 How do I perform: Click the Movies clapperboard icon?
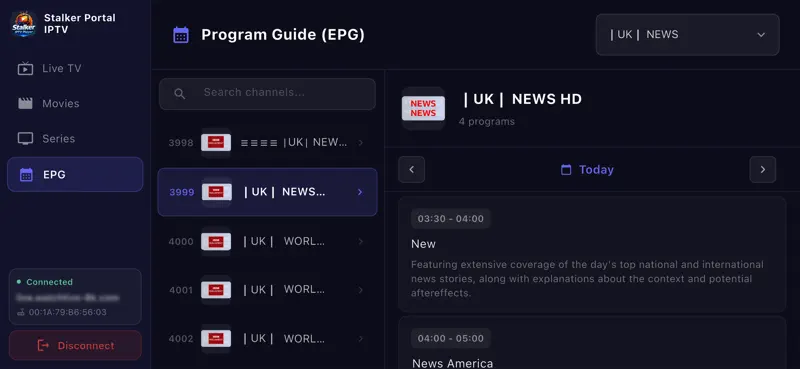25,104
